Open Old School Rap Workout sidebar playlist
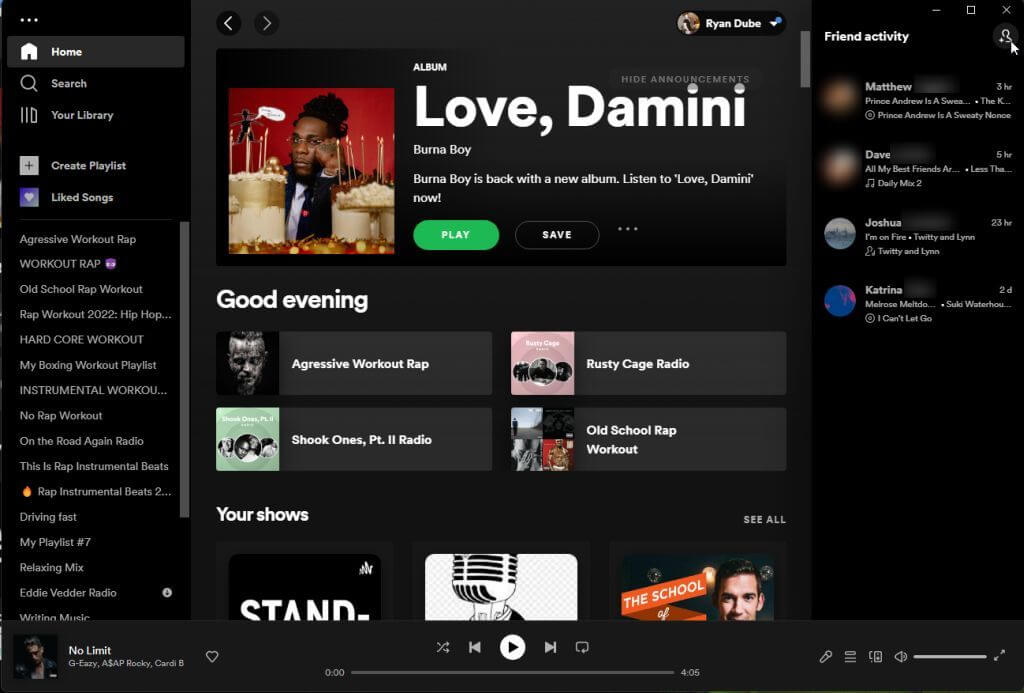This screenshot has width=1024, height=693. click(81, 289)
